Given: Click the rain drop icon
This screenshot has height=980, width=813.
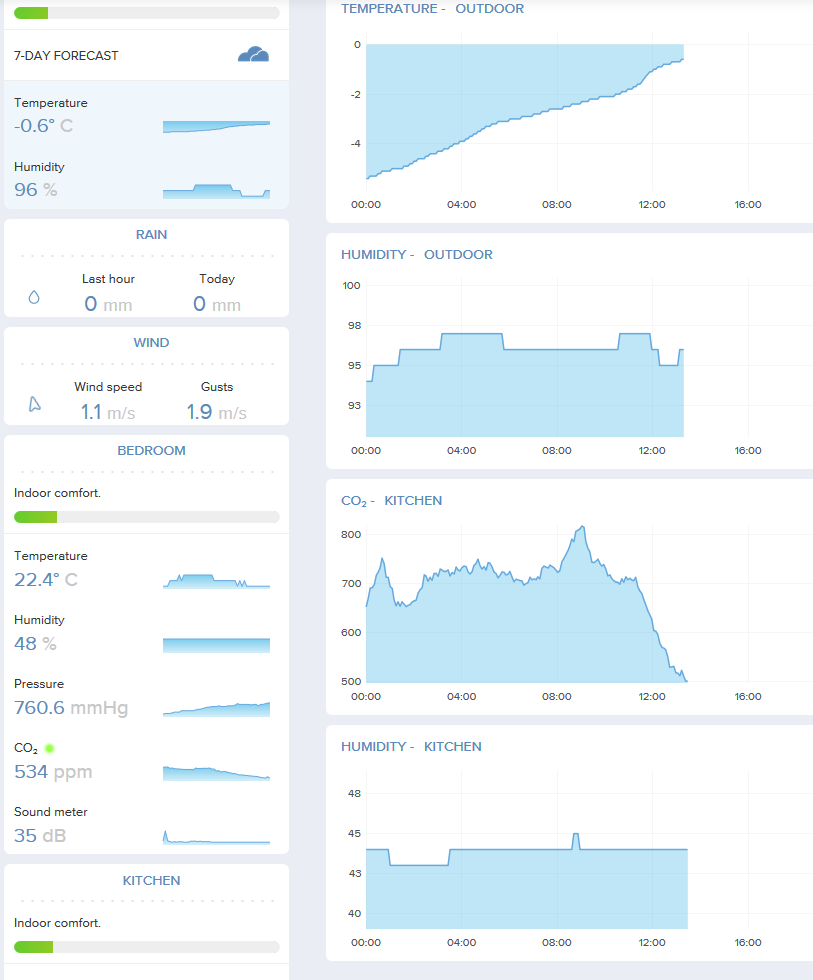Looking at the screenshot, I should pyautogui.click(x=34, y=298).
